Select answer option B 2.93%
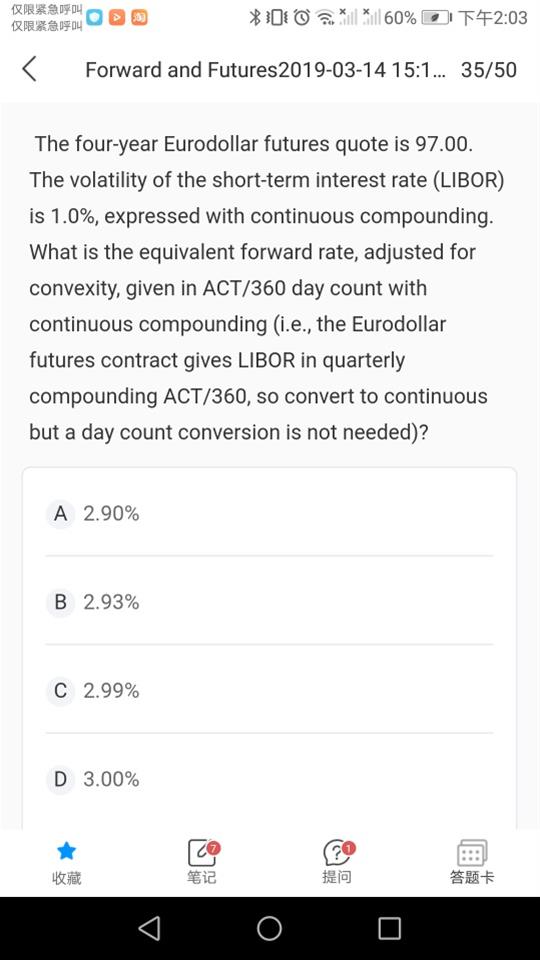This screenshot has height=960, width=540. point(269,602)
